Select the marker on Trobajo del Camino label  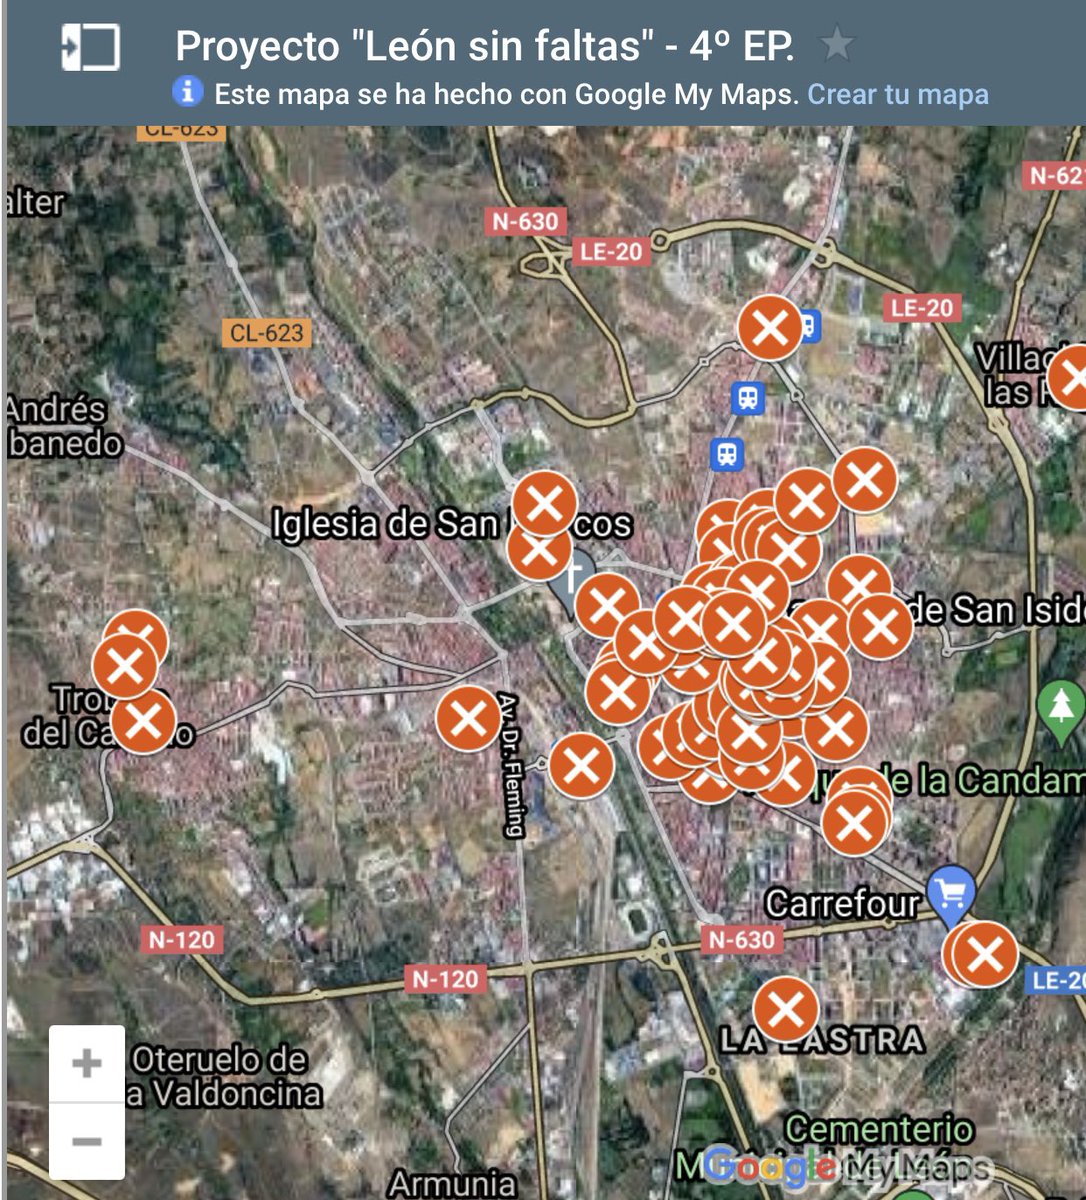[x=143, y=722]
